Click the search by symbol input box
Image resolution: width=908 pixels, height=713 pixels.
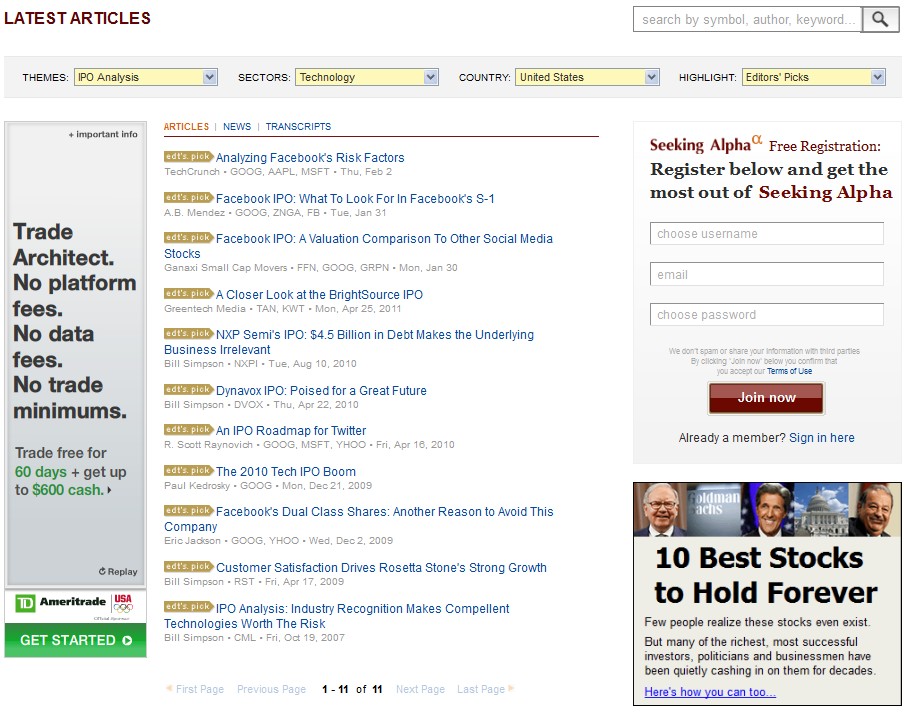747,19
